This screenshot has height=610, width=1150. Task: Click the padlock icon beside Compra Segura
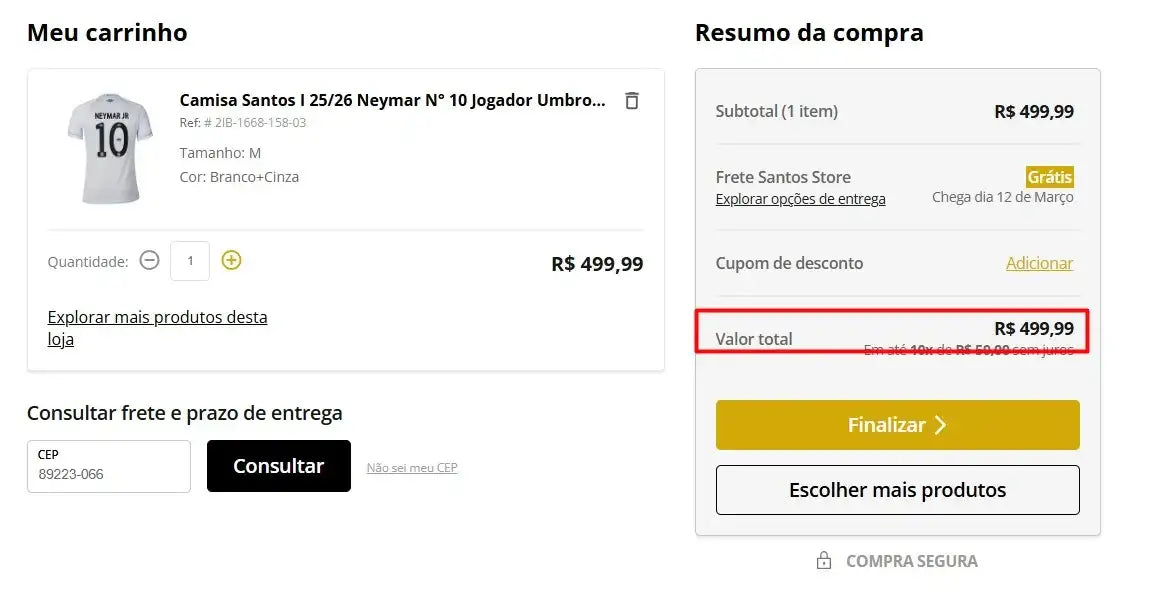(824, 561)
